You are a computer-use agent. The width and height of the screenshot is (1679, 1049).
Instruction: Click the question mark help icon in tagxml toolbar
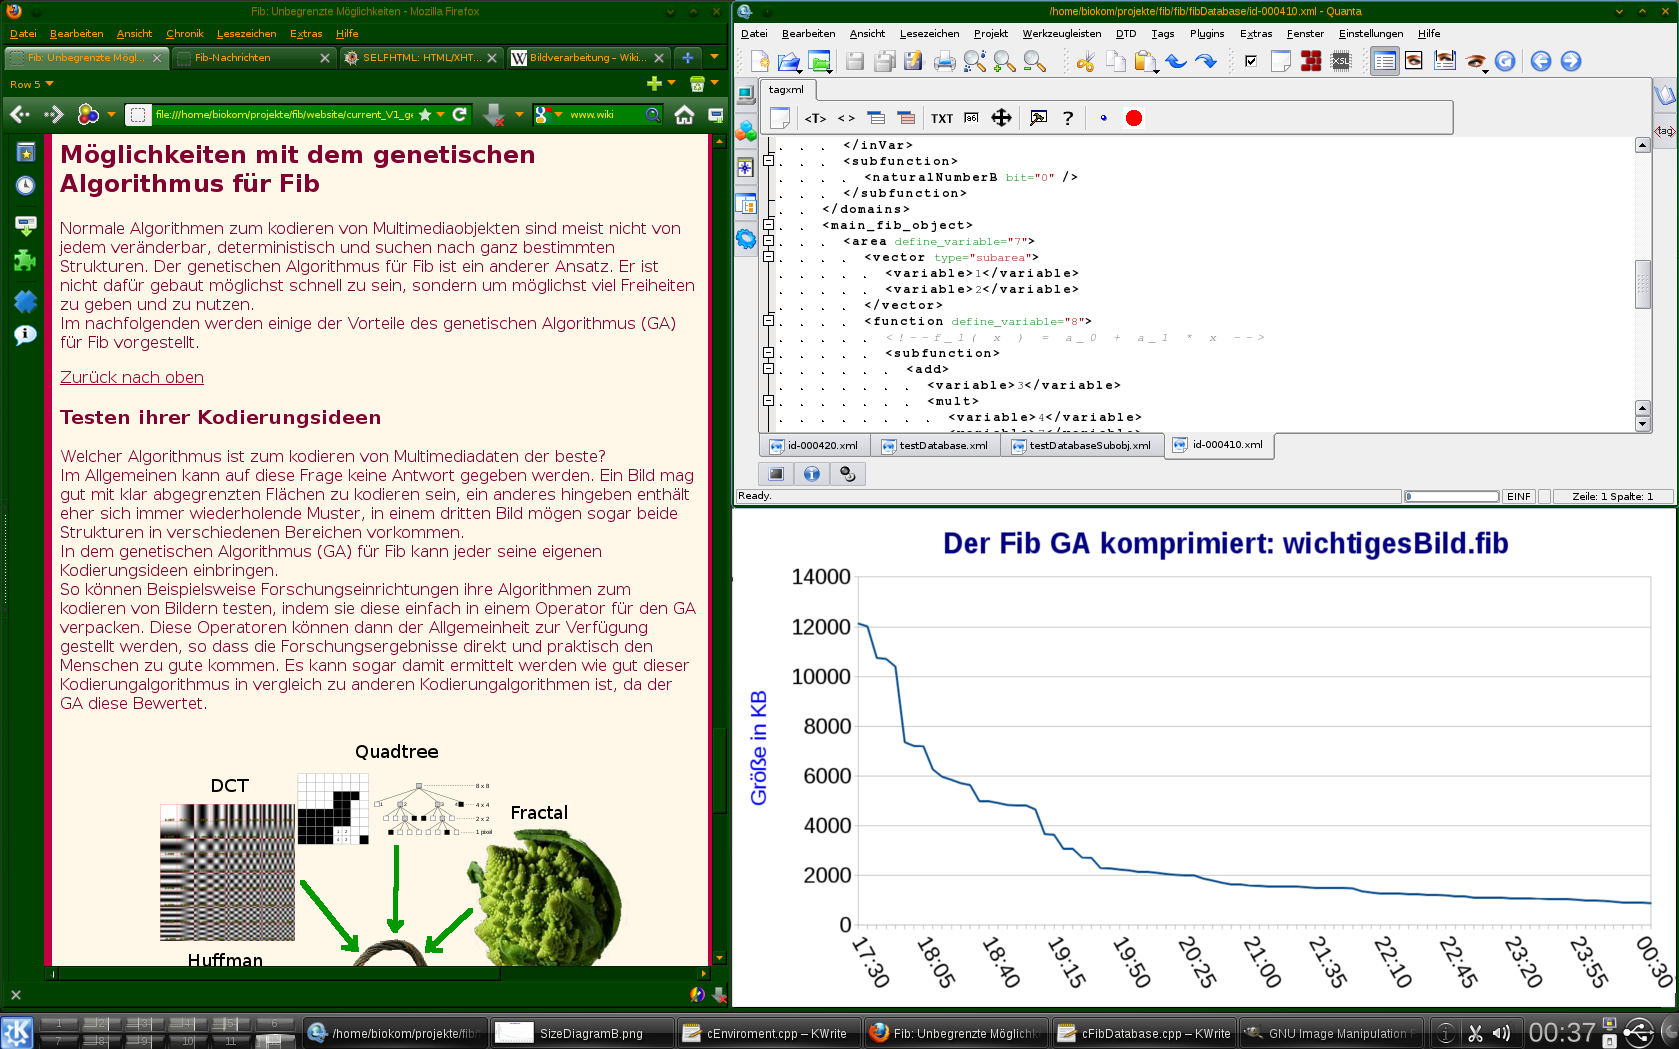click(x=1068, y=118)
